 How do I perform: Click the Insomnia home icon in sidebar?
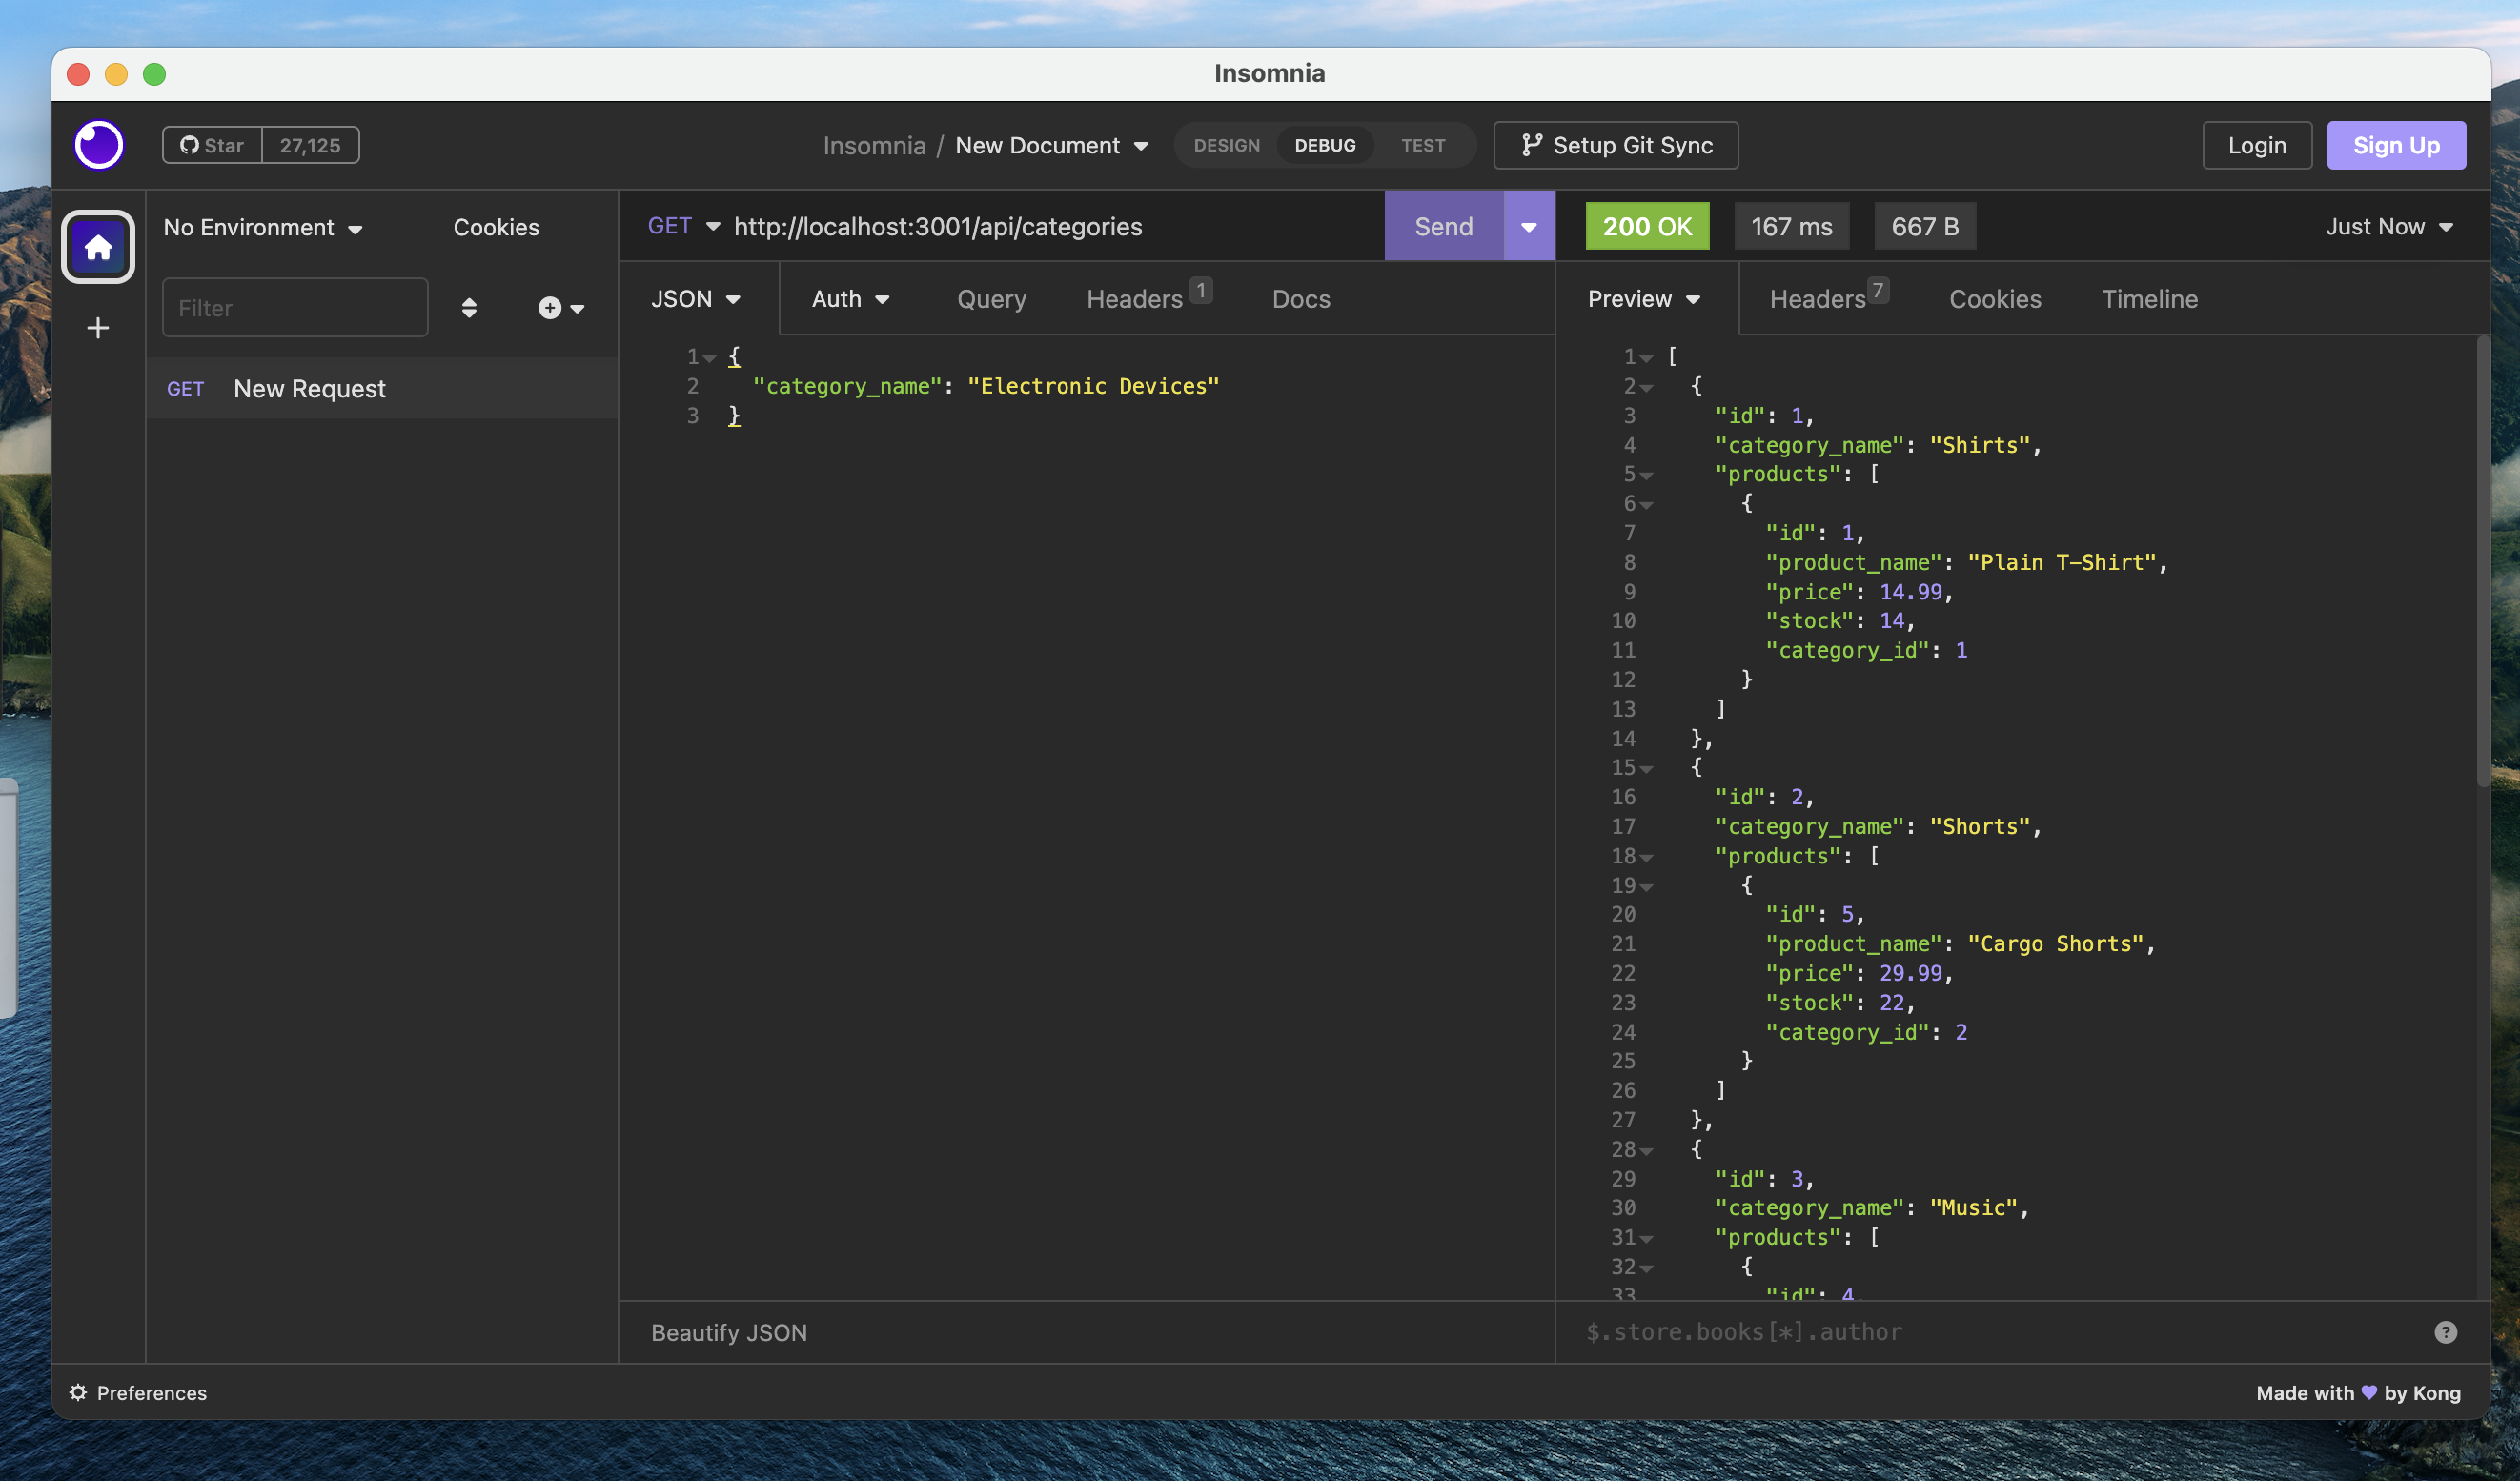[x=97, y=247]
